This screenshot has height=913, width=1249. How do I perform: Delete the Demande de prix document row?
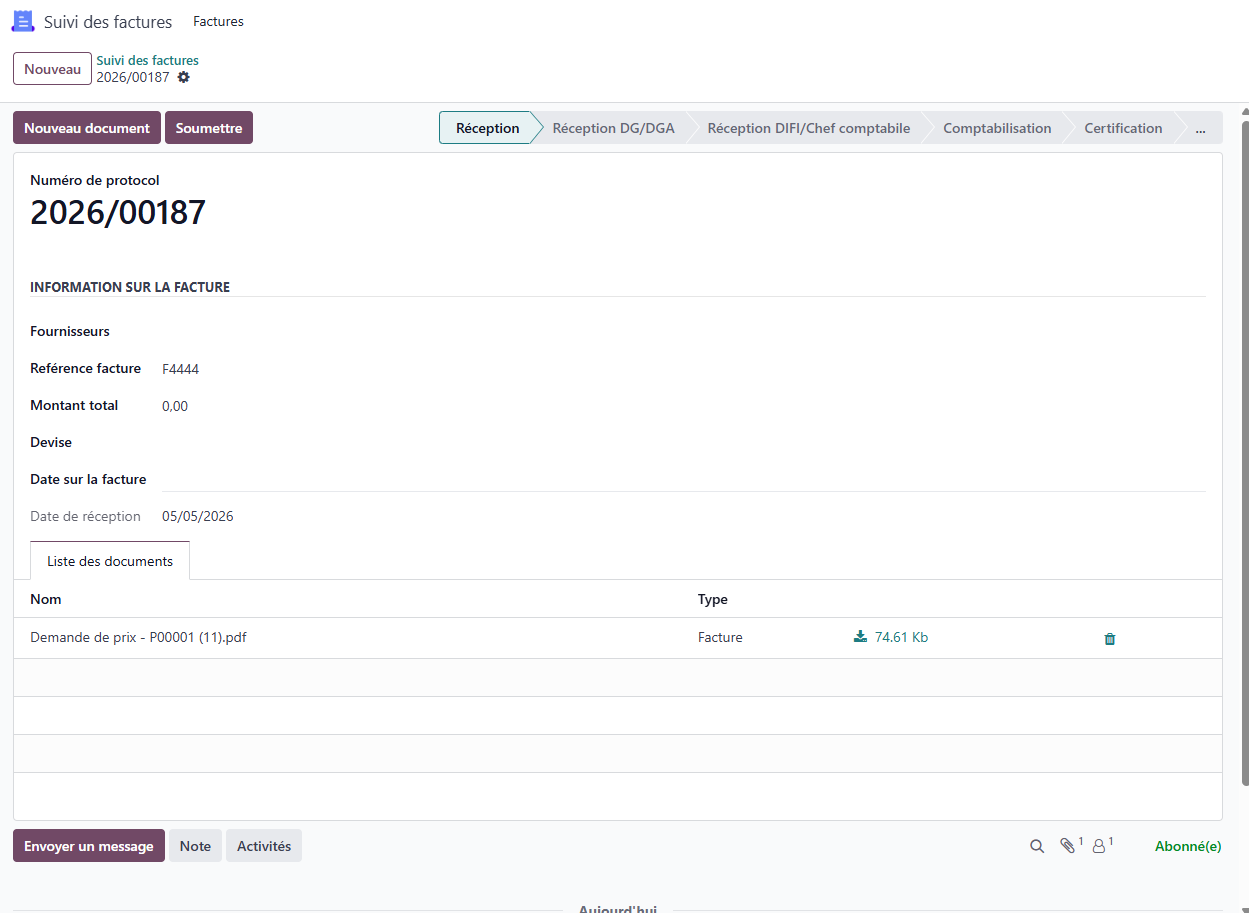[x=1109, y=638]
